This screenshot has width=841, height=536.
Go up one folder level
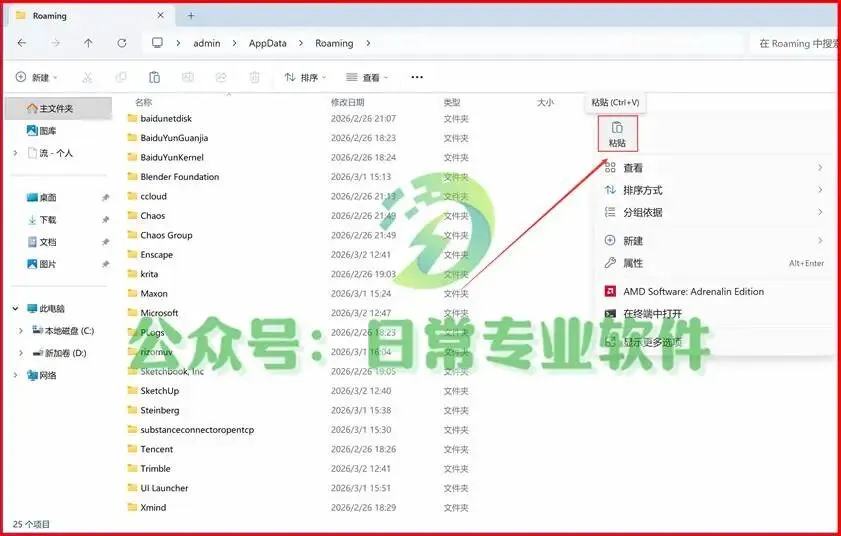click(88, 43)
